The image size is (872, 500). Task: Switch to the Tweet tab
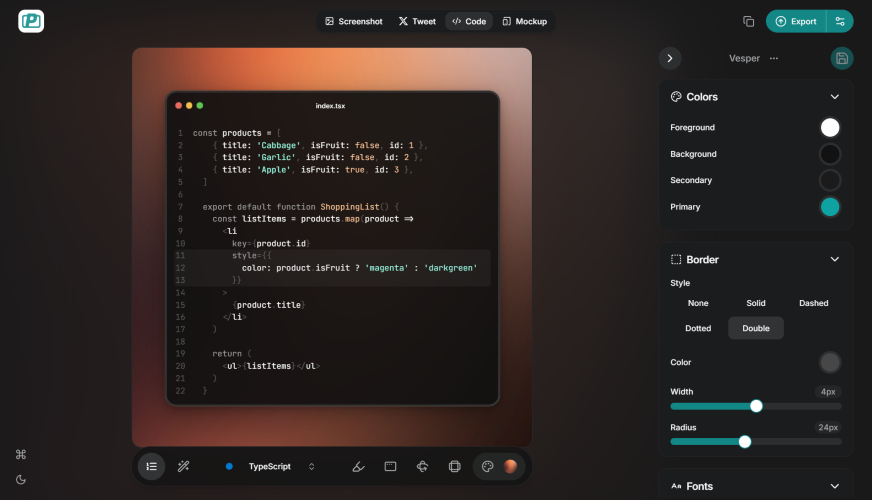[417, 21]
